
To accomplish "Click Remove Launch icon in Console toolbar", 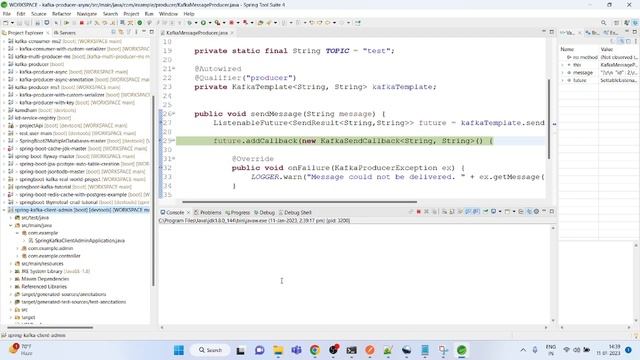I will (427, 212).
